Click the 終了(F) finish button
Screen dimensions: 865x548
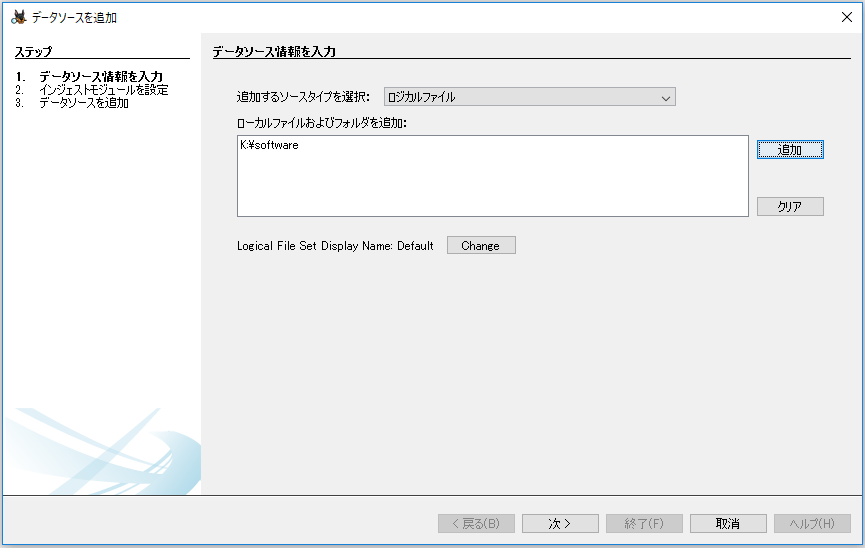click(644, 523)
